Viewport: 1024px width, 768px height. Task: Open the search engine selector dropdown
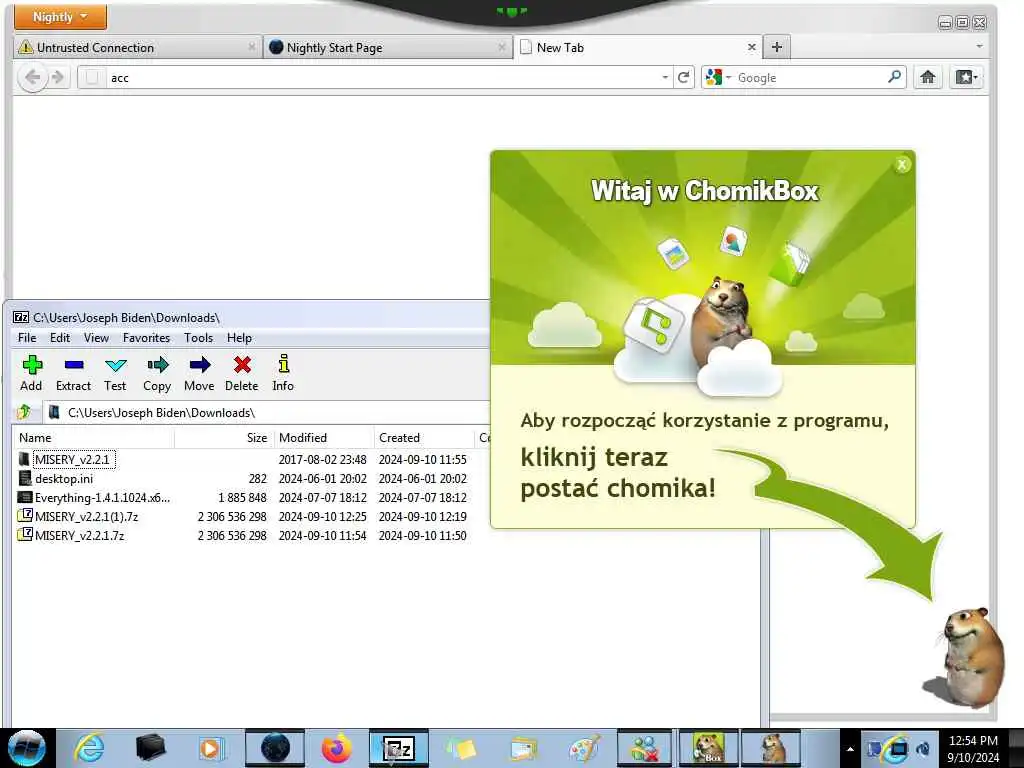point(719,78)
